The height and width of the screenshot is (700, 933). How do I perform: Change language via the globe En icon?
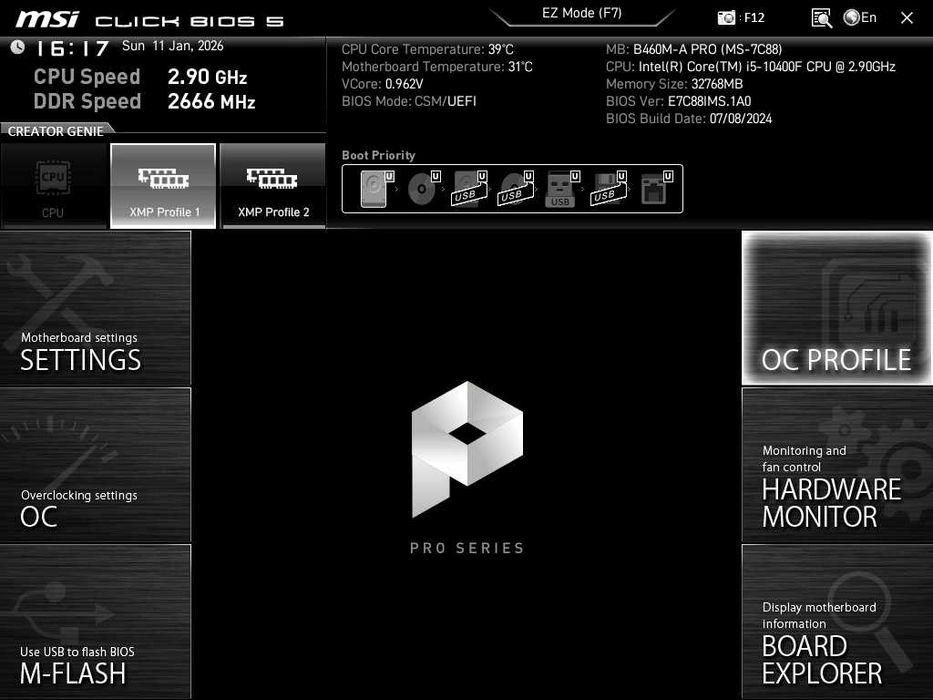[x=860, y=18]
